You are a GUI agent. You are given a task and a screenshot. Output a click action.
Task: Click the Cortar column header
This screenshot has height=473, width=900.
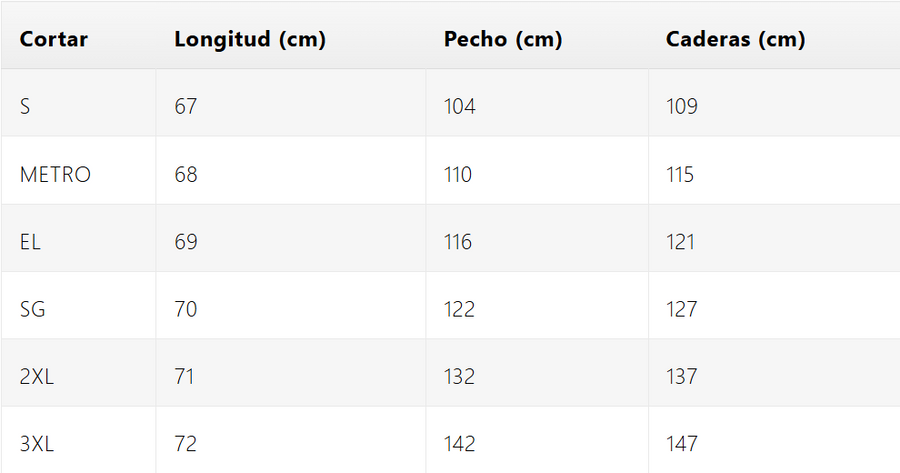point(54,40)
